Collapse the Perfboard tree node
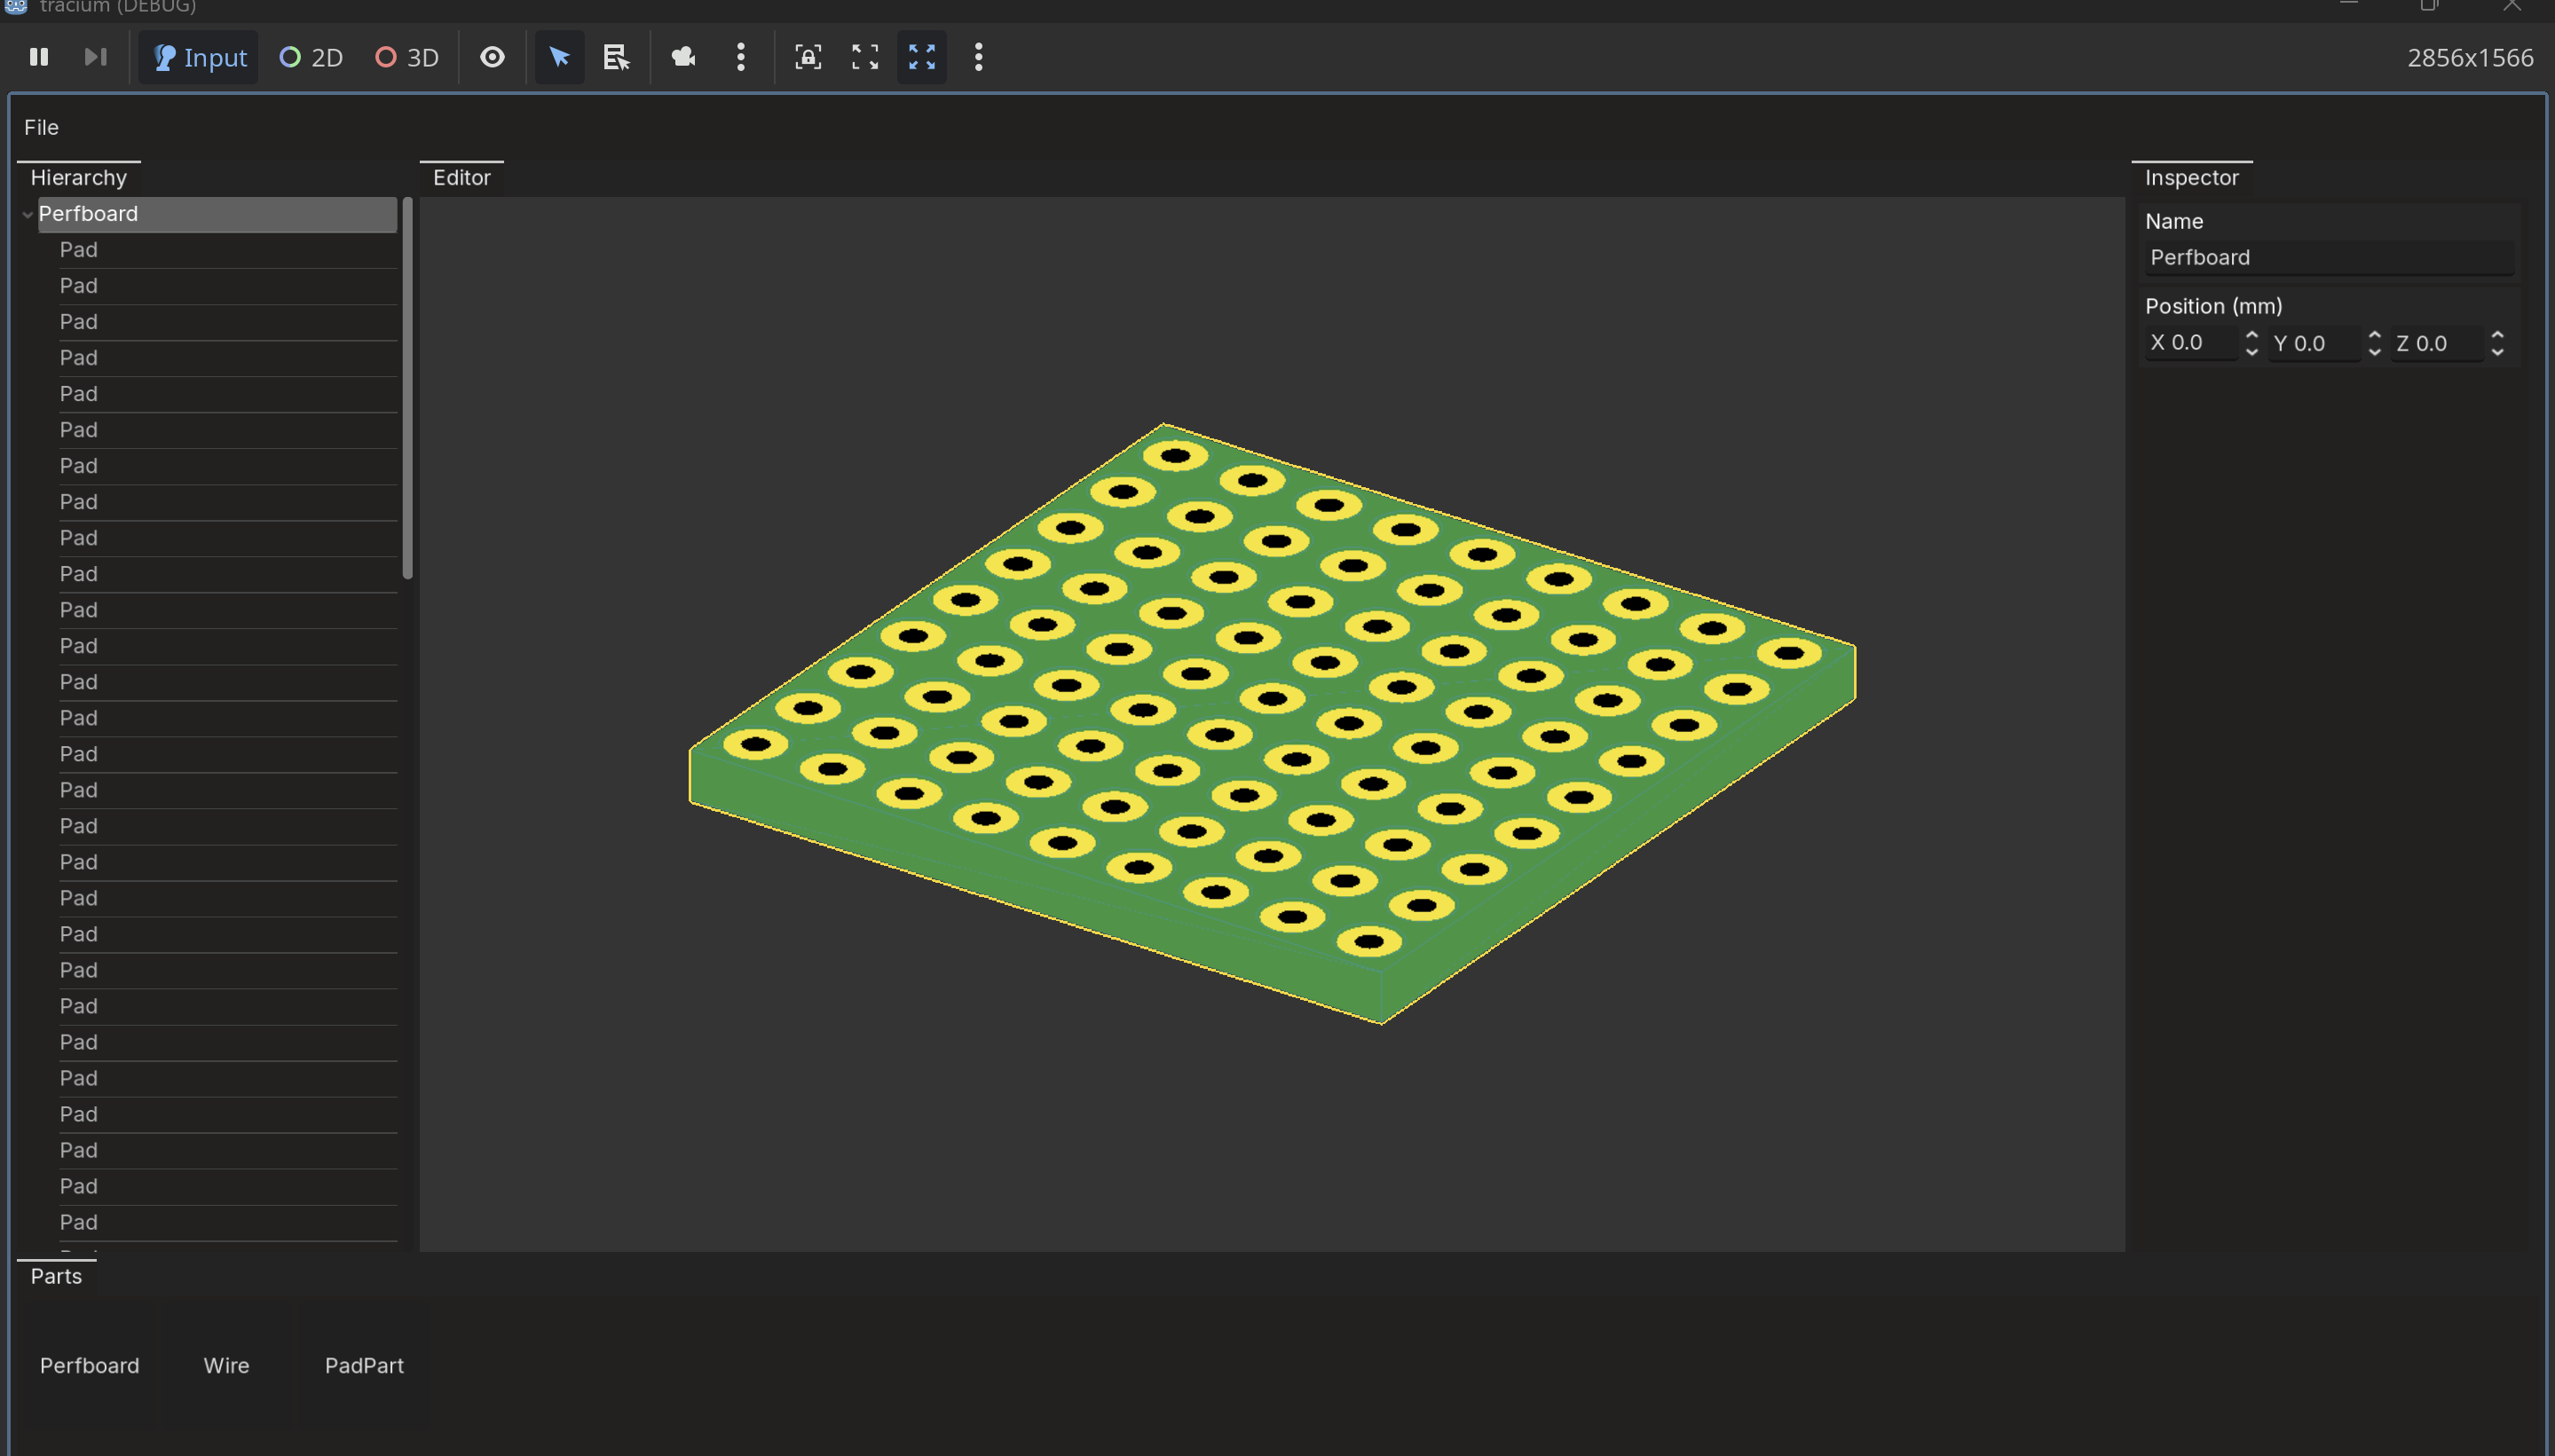The image size is (2555, 1456). [27, 214]
